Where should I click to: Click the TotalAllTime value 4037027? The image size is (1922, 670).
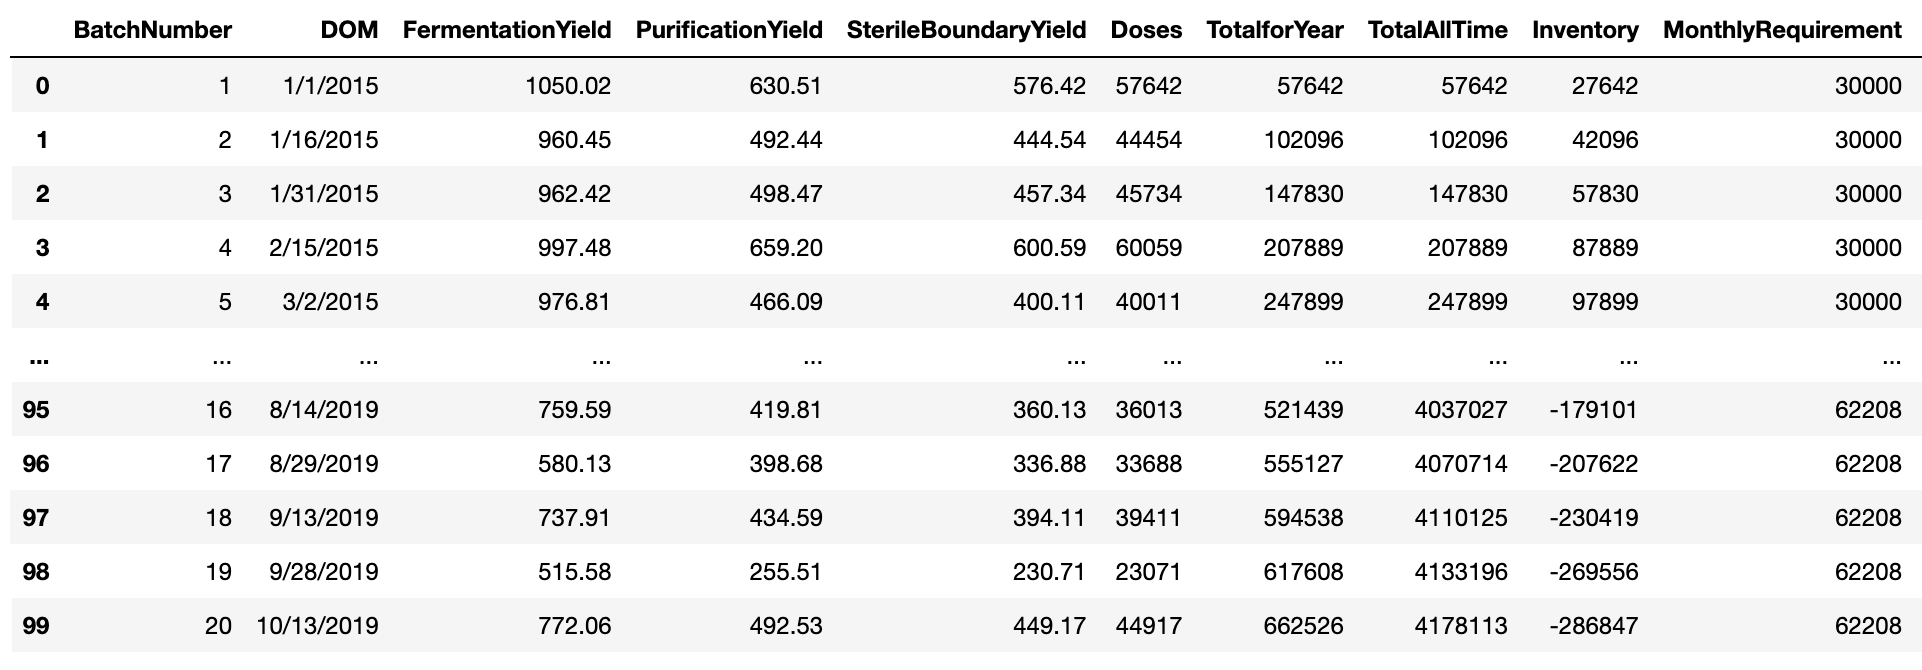[1460, 410]
